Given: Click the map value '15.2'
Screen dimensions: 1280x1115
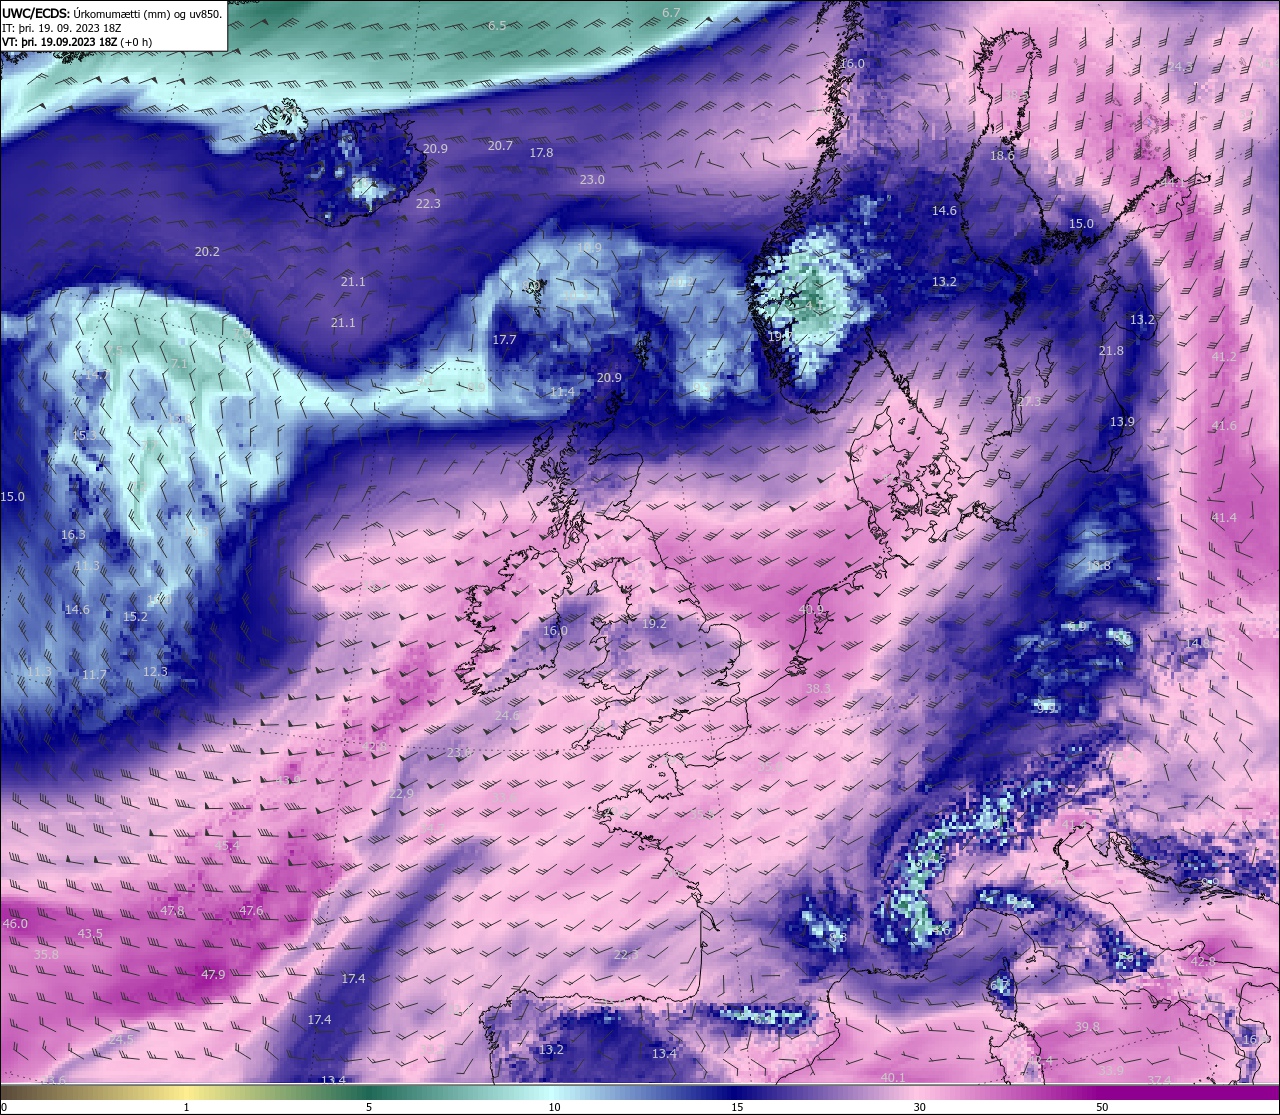Looking at the screenshot, I should point(135,617).
